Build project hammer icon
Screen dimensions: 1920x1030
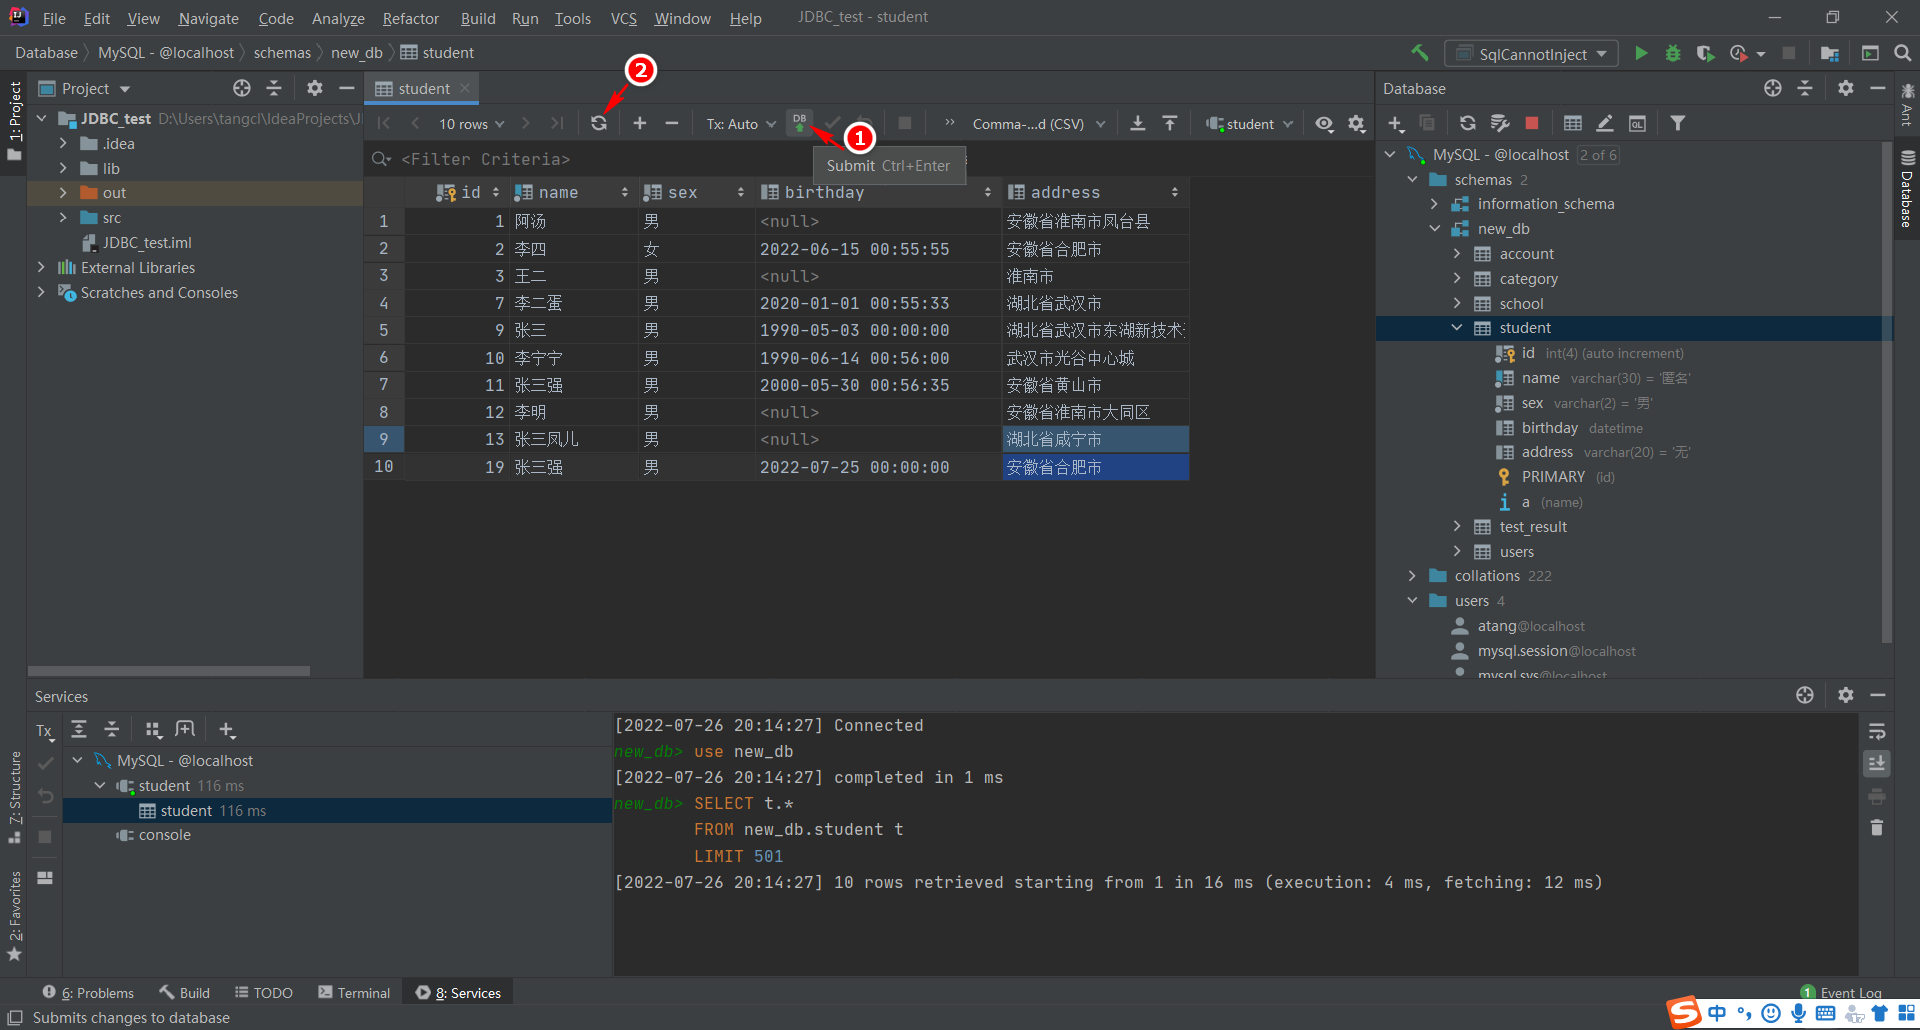tap(1420, 53)
